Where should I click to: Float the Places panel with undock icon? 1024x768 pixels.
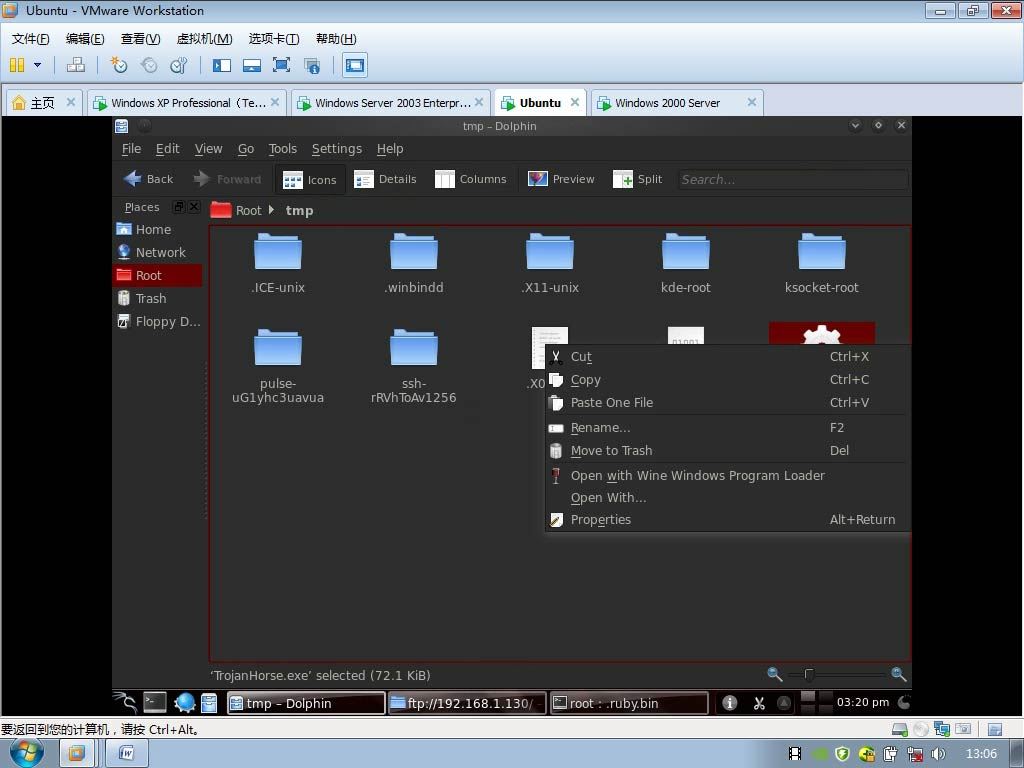pyautogui.click(x=179, y=207)
